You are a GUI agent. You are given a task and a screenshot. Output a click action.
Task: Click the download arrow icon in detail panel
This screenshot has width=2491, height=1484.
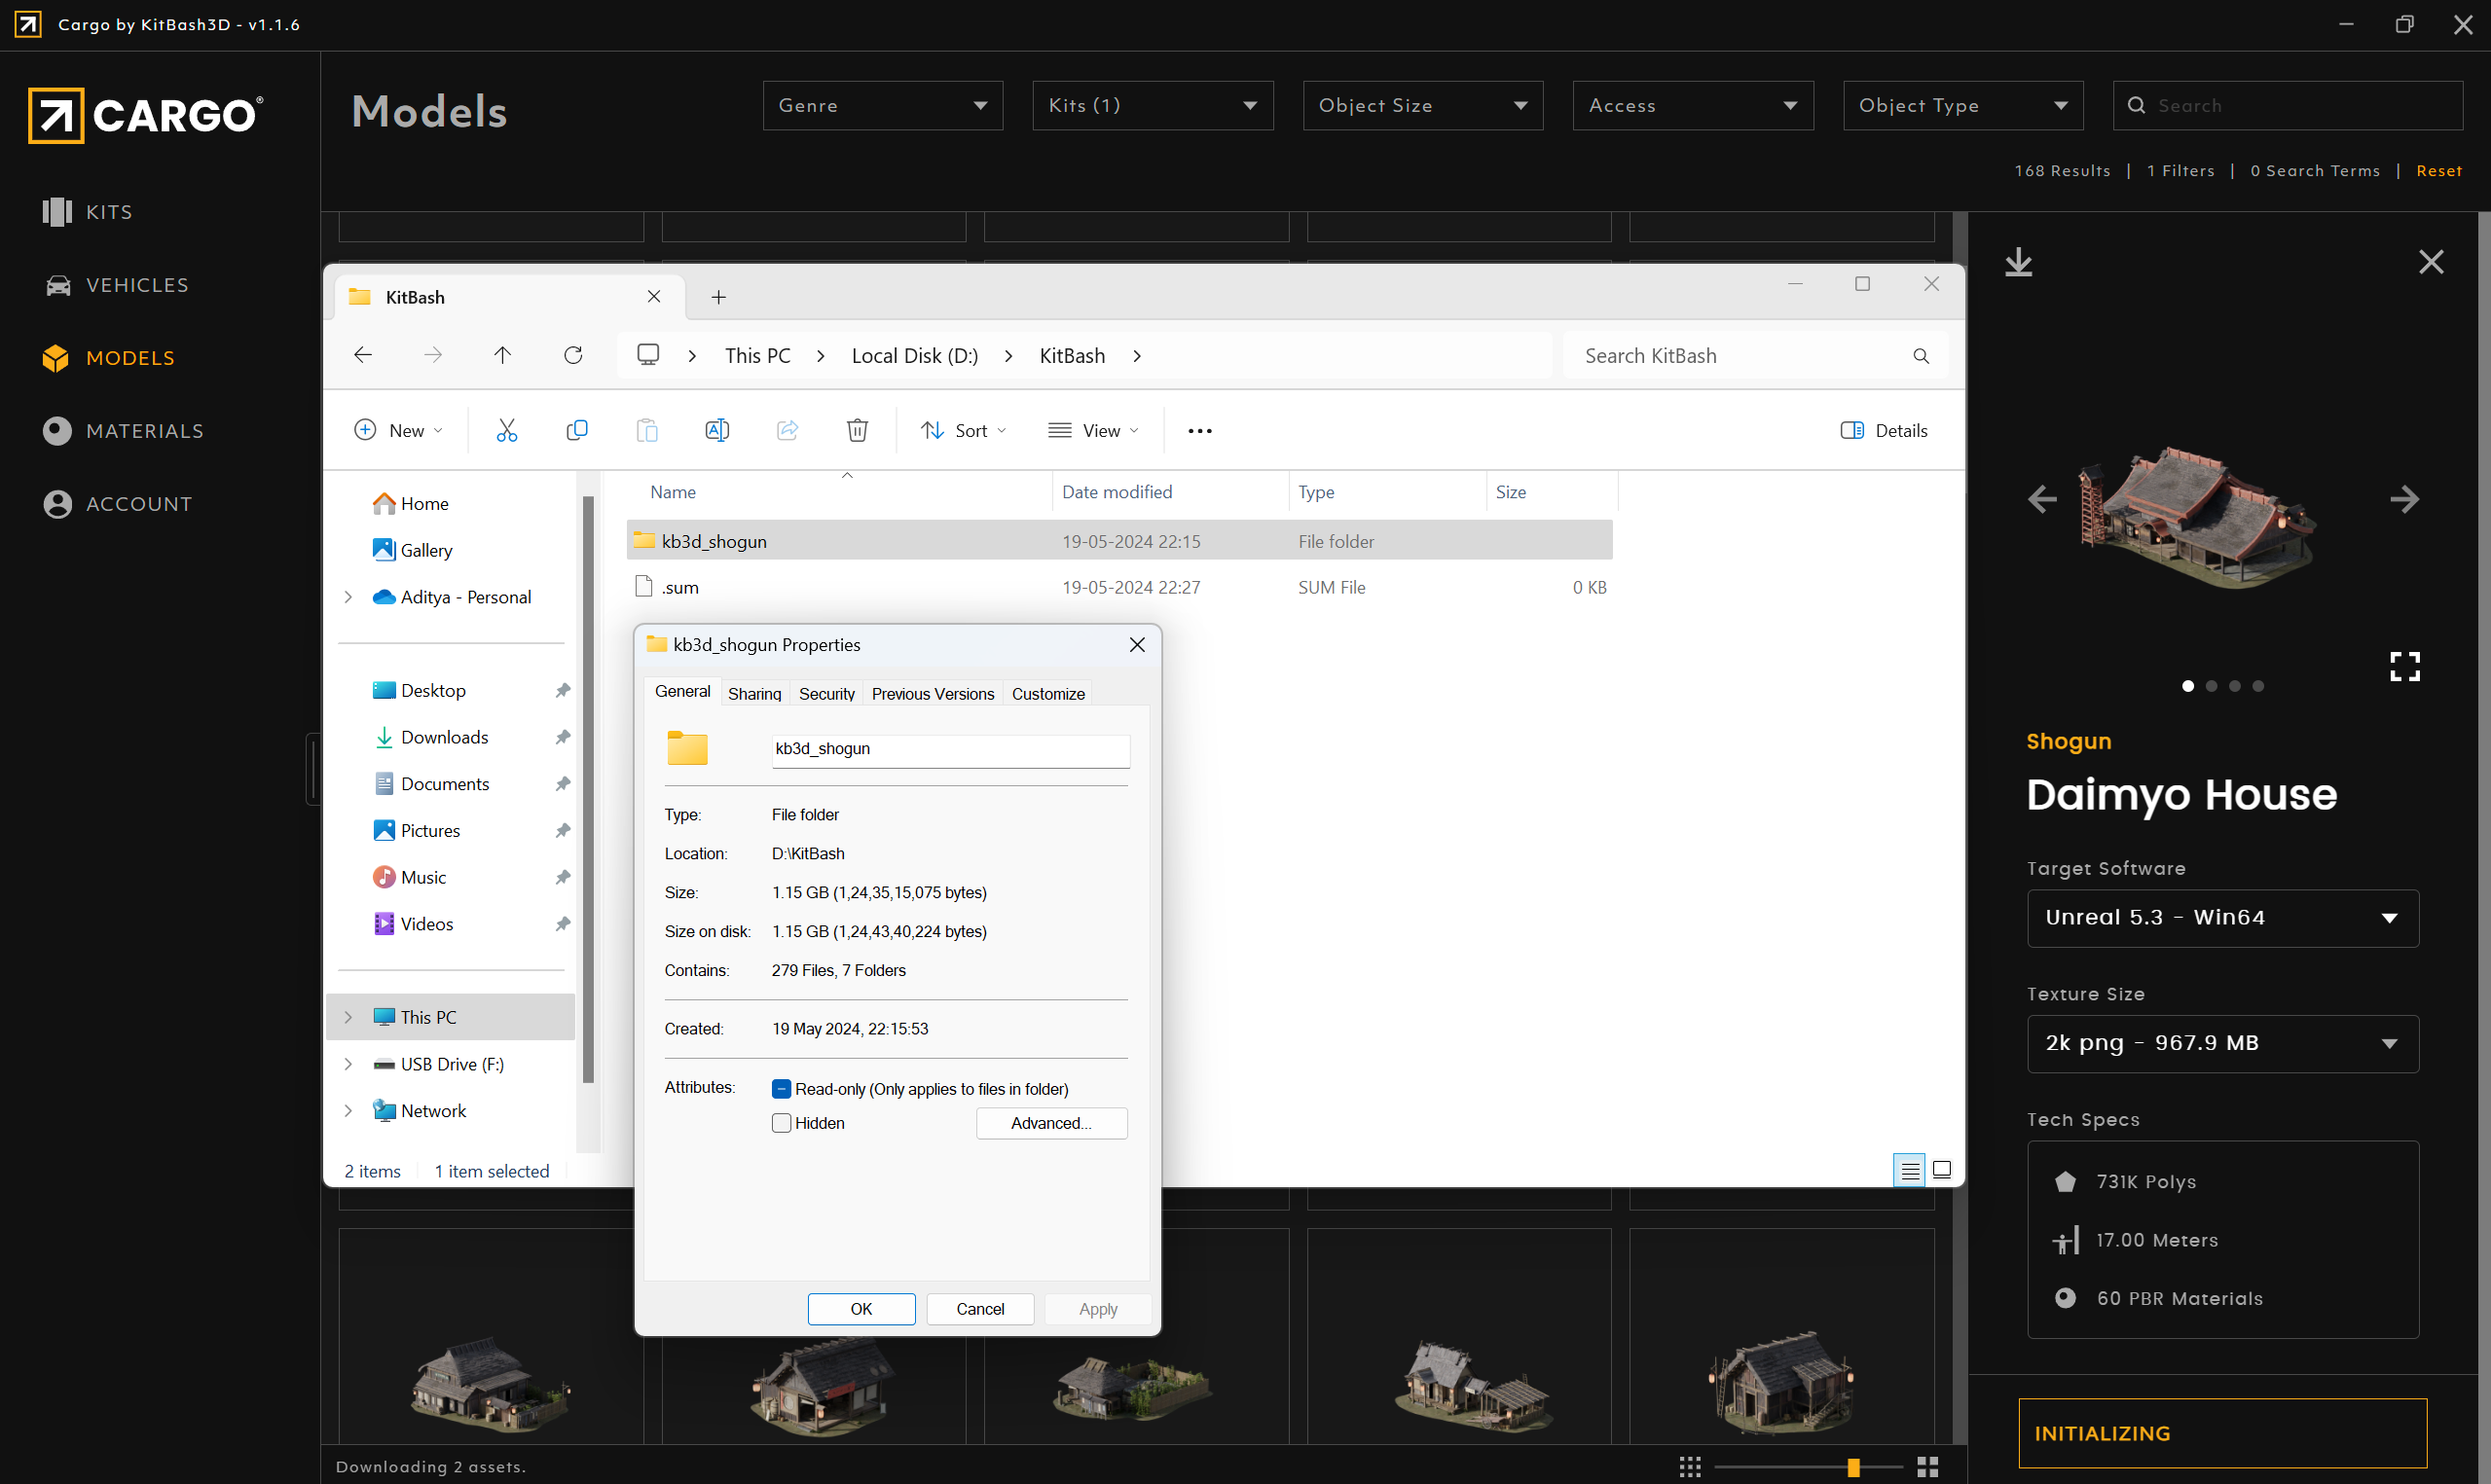tap(2018, 263)
